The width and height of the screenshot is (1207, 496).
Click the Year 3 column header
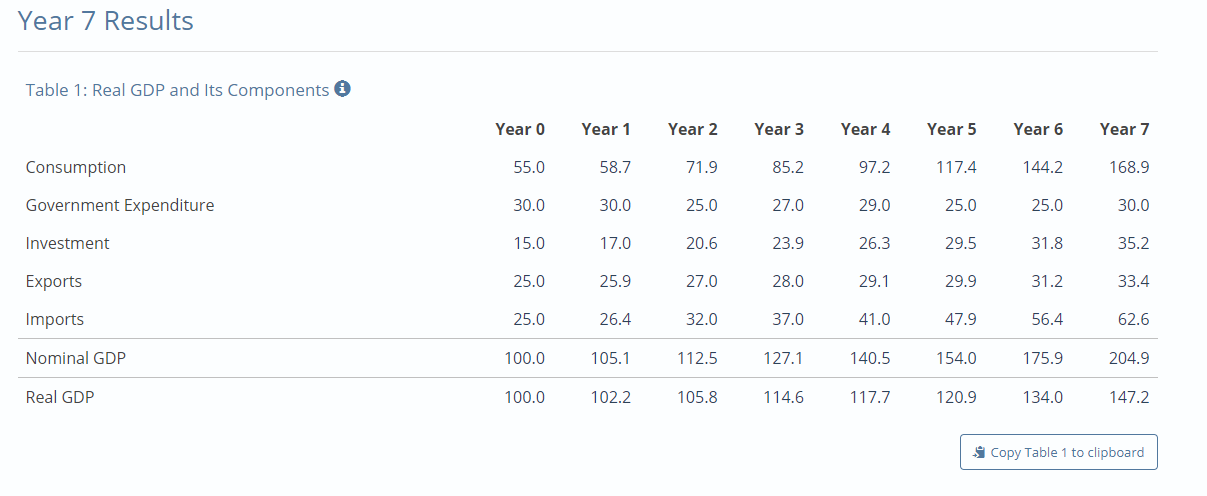pyautogui.click(x=779, y=129)
